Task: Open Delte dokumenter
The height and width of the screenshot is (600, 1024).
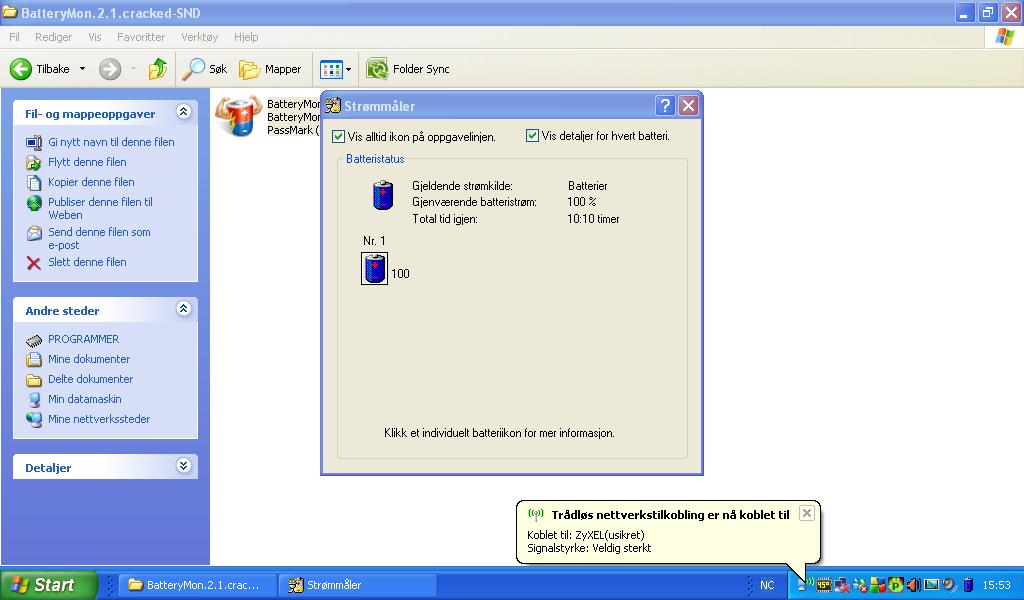Action: pyautogui.click(x=90, y=379)
